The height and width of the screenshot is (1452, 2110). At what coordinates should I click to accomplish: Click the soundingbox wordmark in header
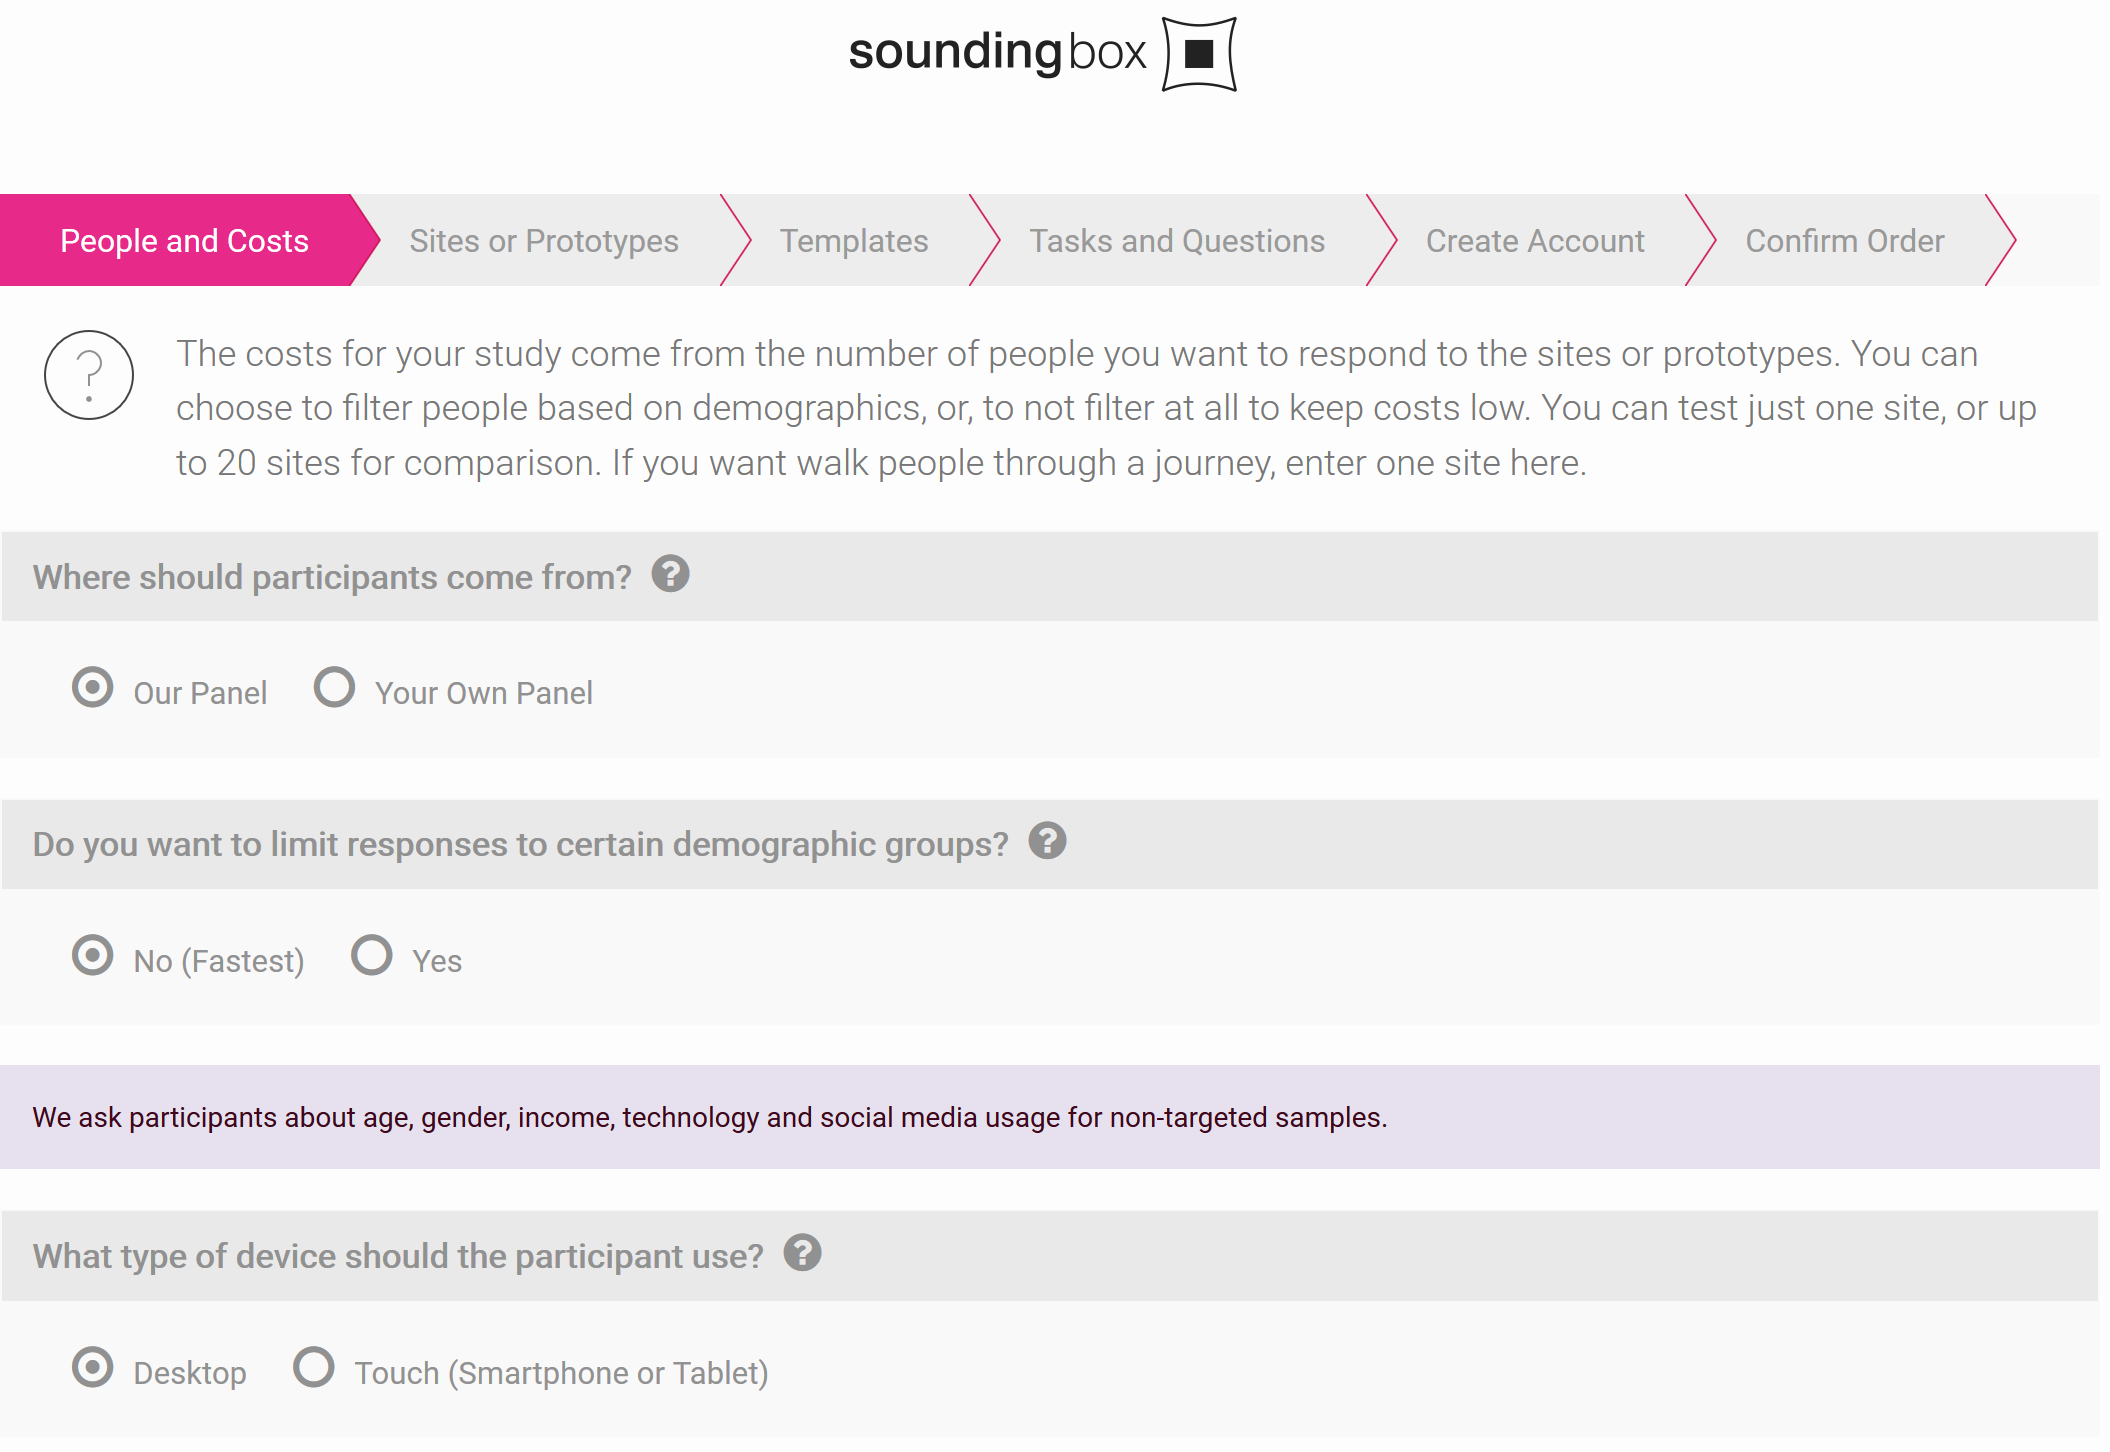(x=997, y=52)
